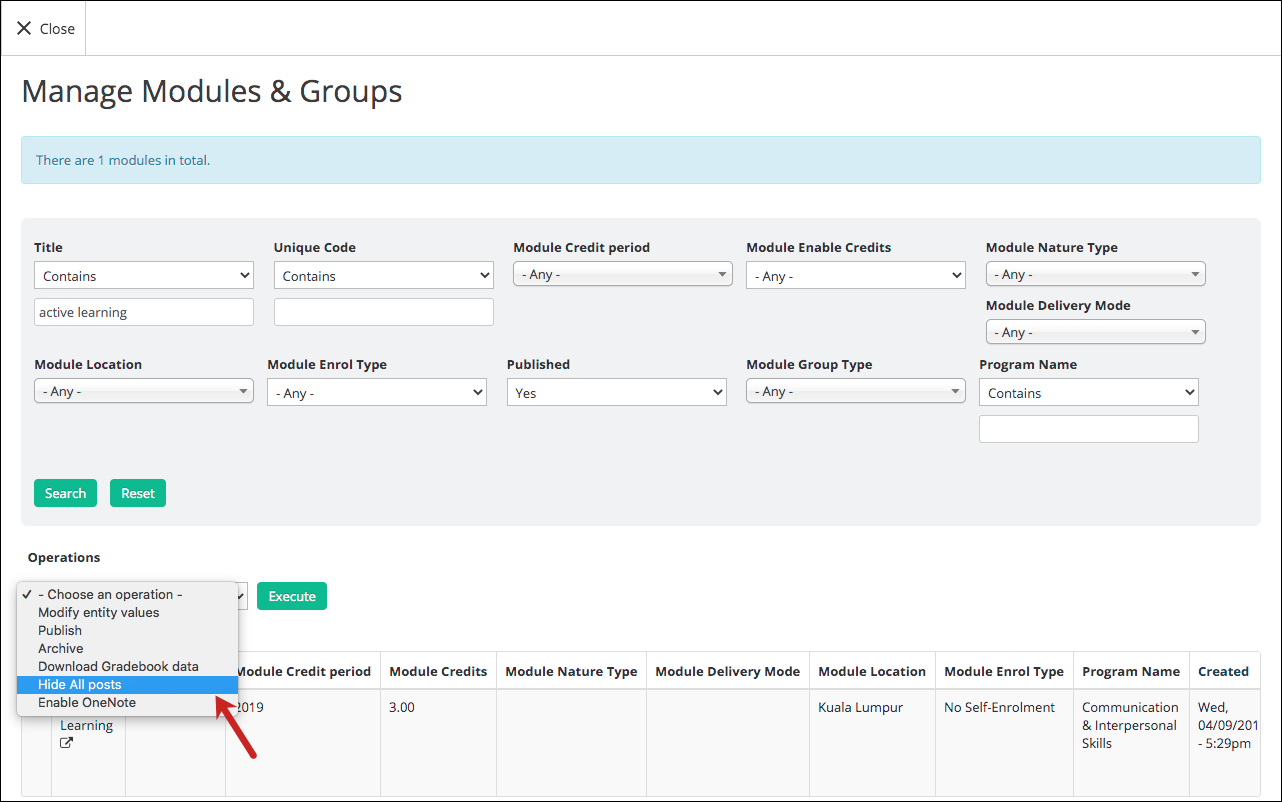Choose 'Modify entity values' operation
This screenshot has width=1282, height=802.
[127, 613]
